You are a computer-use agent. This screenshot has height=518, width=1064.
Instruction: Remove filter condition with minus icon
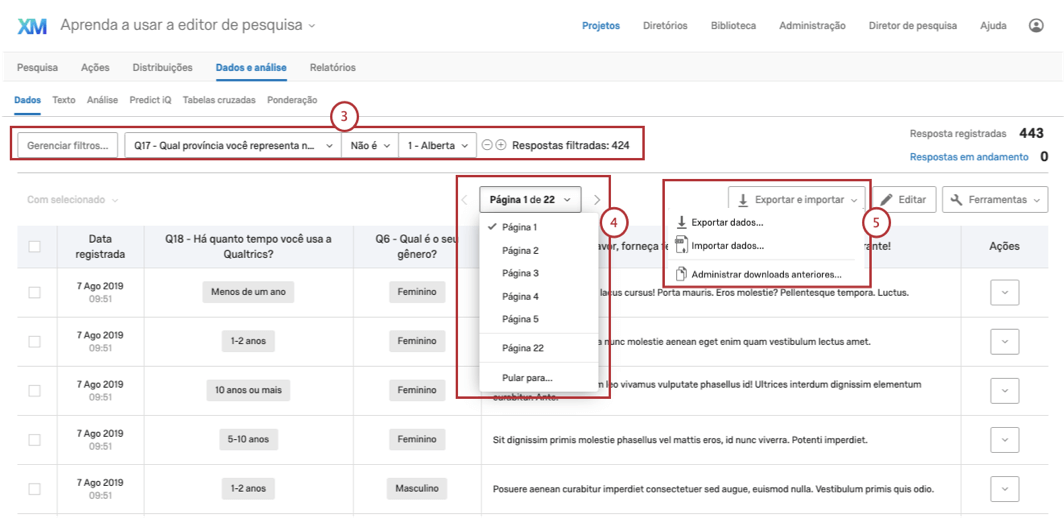tap(487, 145)
